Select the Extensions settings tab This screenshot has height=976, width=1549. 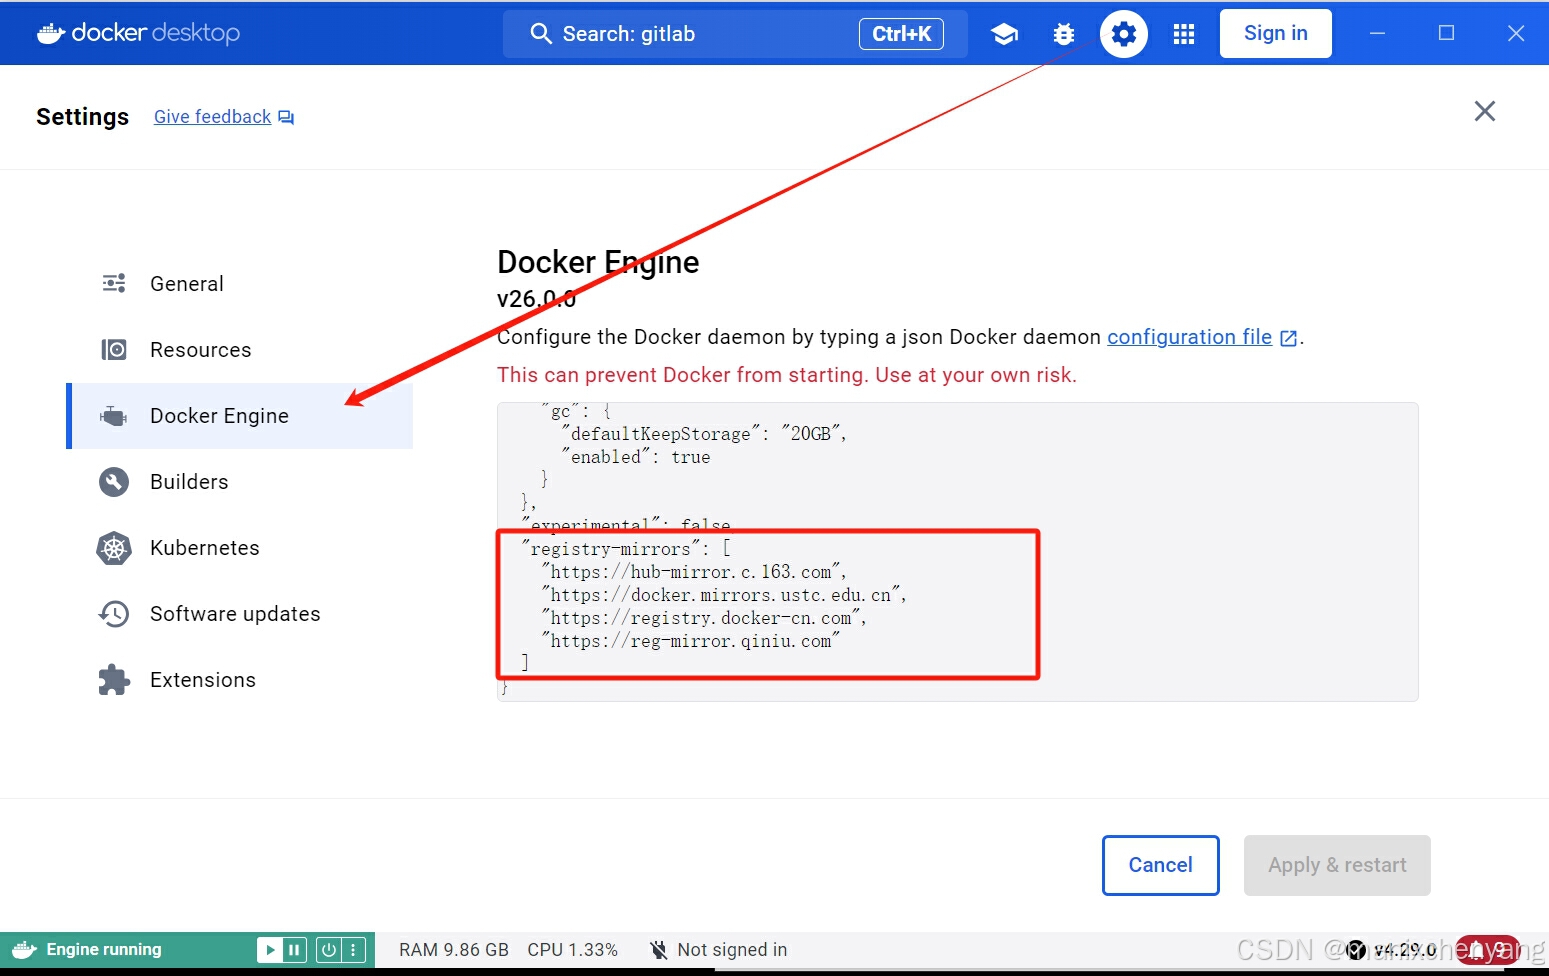(240, 680)
